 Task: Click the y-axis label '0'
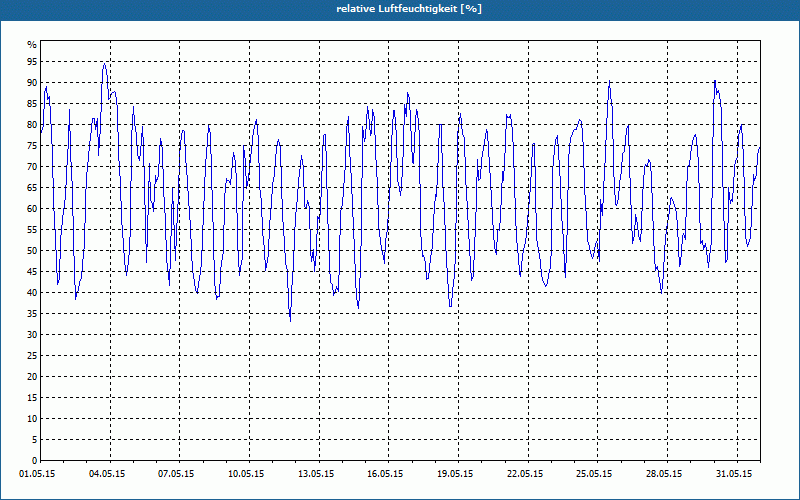(35, 460)
